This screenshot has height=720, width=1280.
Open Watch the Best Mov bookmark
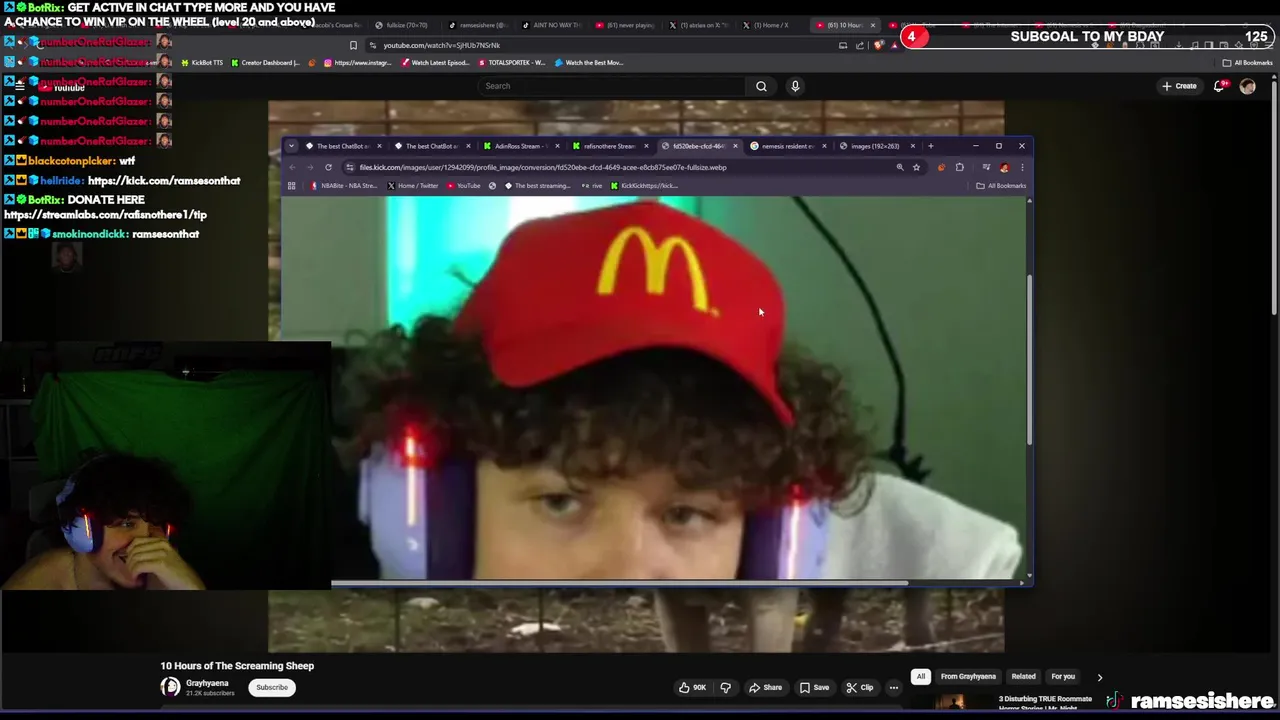(588, 63)
